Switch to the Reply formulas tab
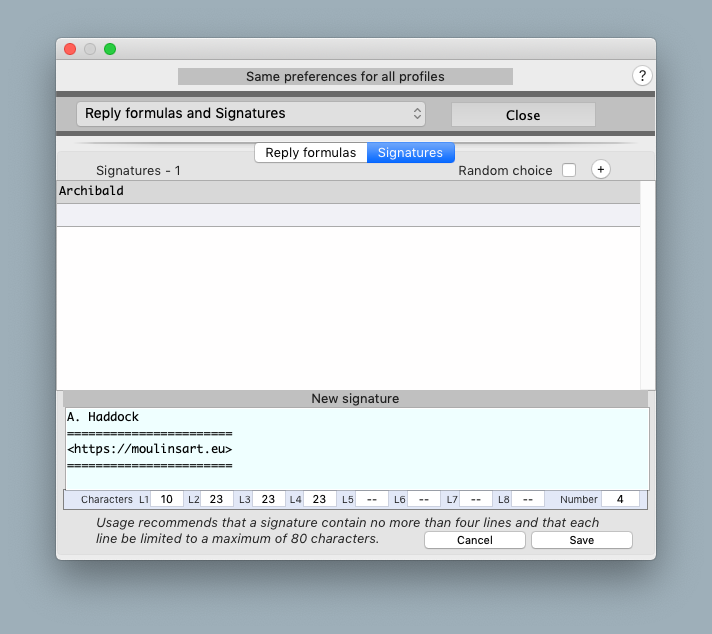 pos(310,153)
